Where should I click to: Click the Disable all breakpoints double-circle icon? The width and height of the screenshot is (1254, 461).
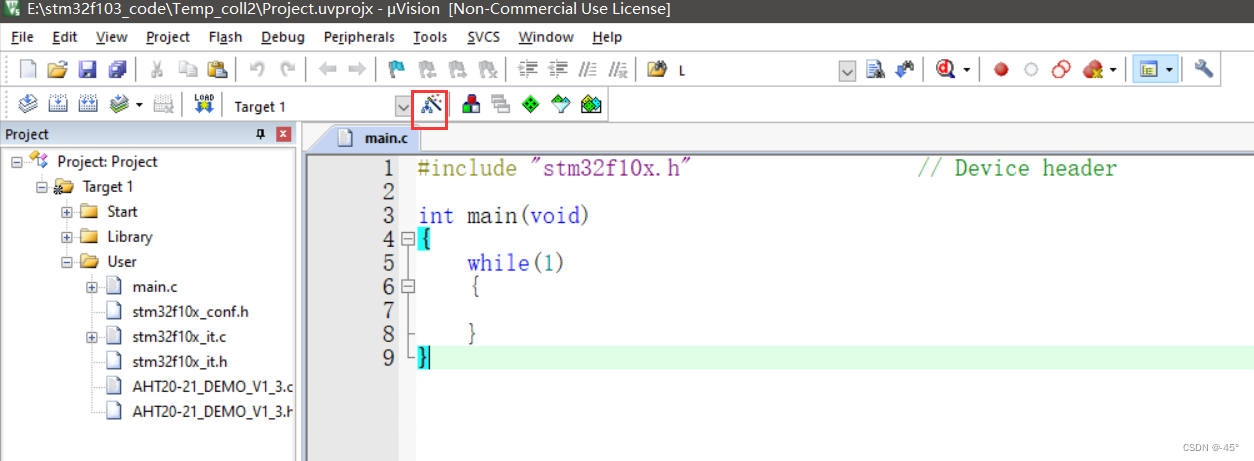[1061, 70]
